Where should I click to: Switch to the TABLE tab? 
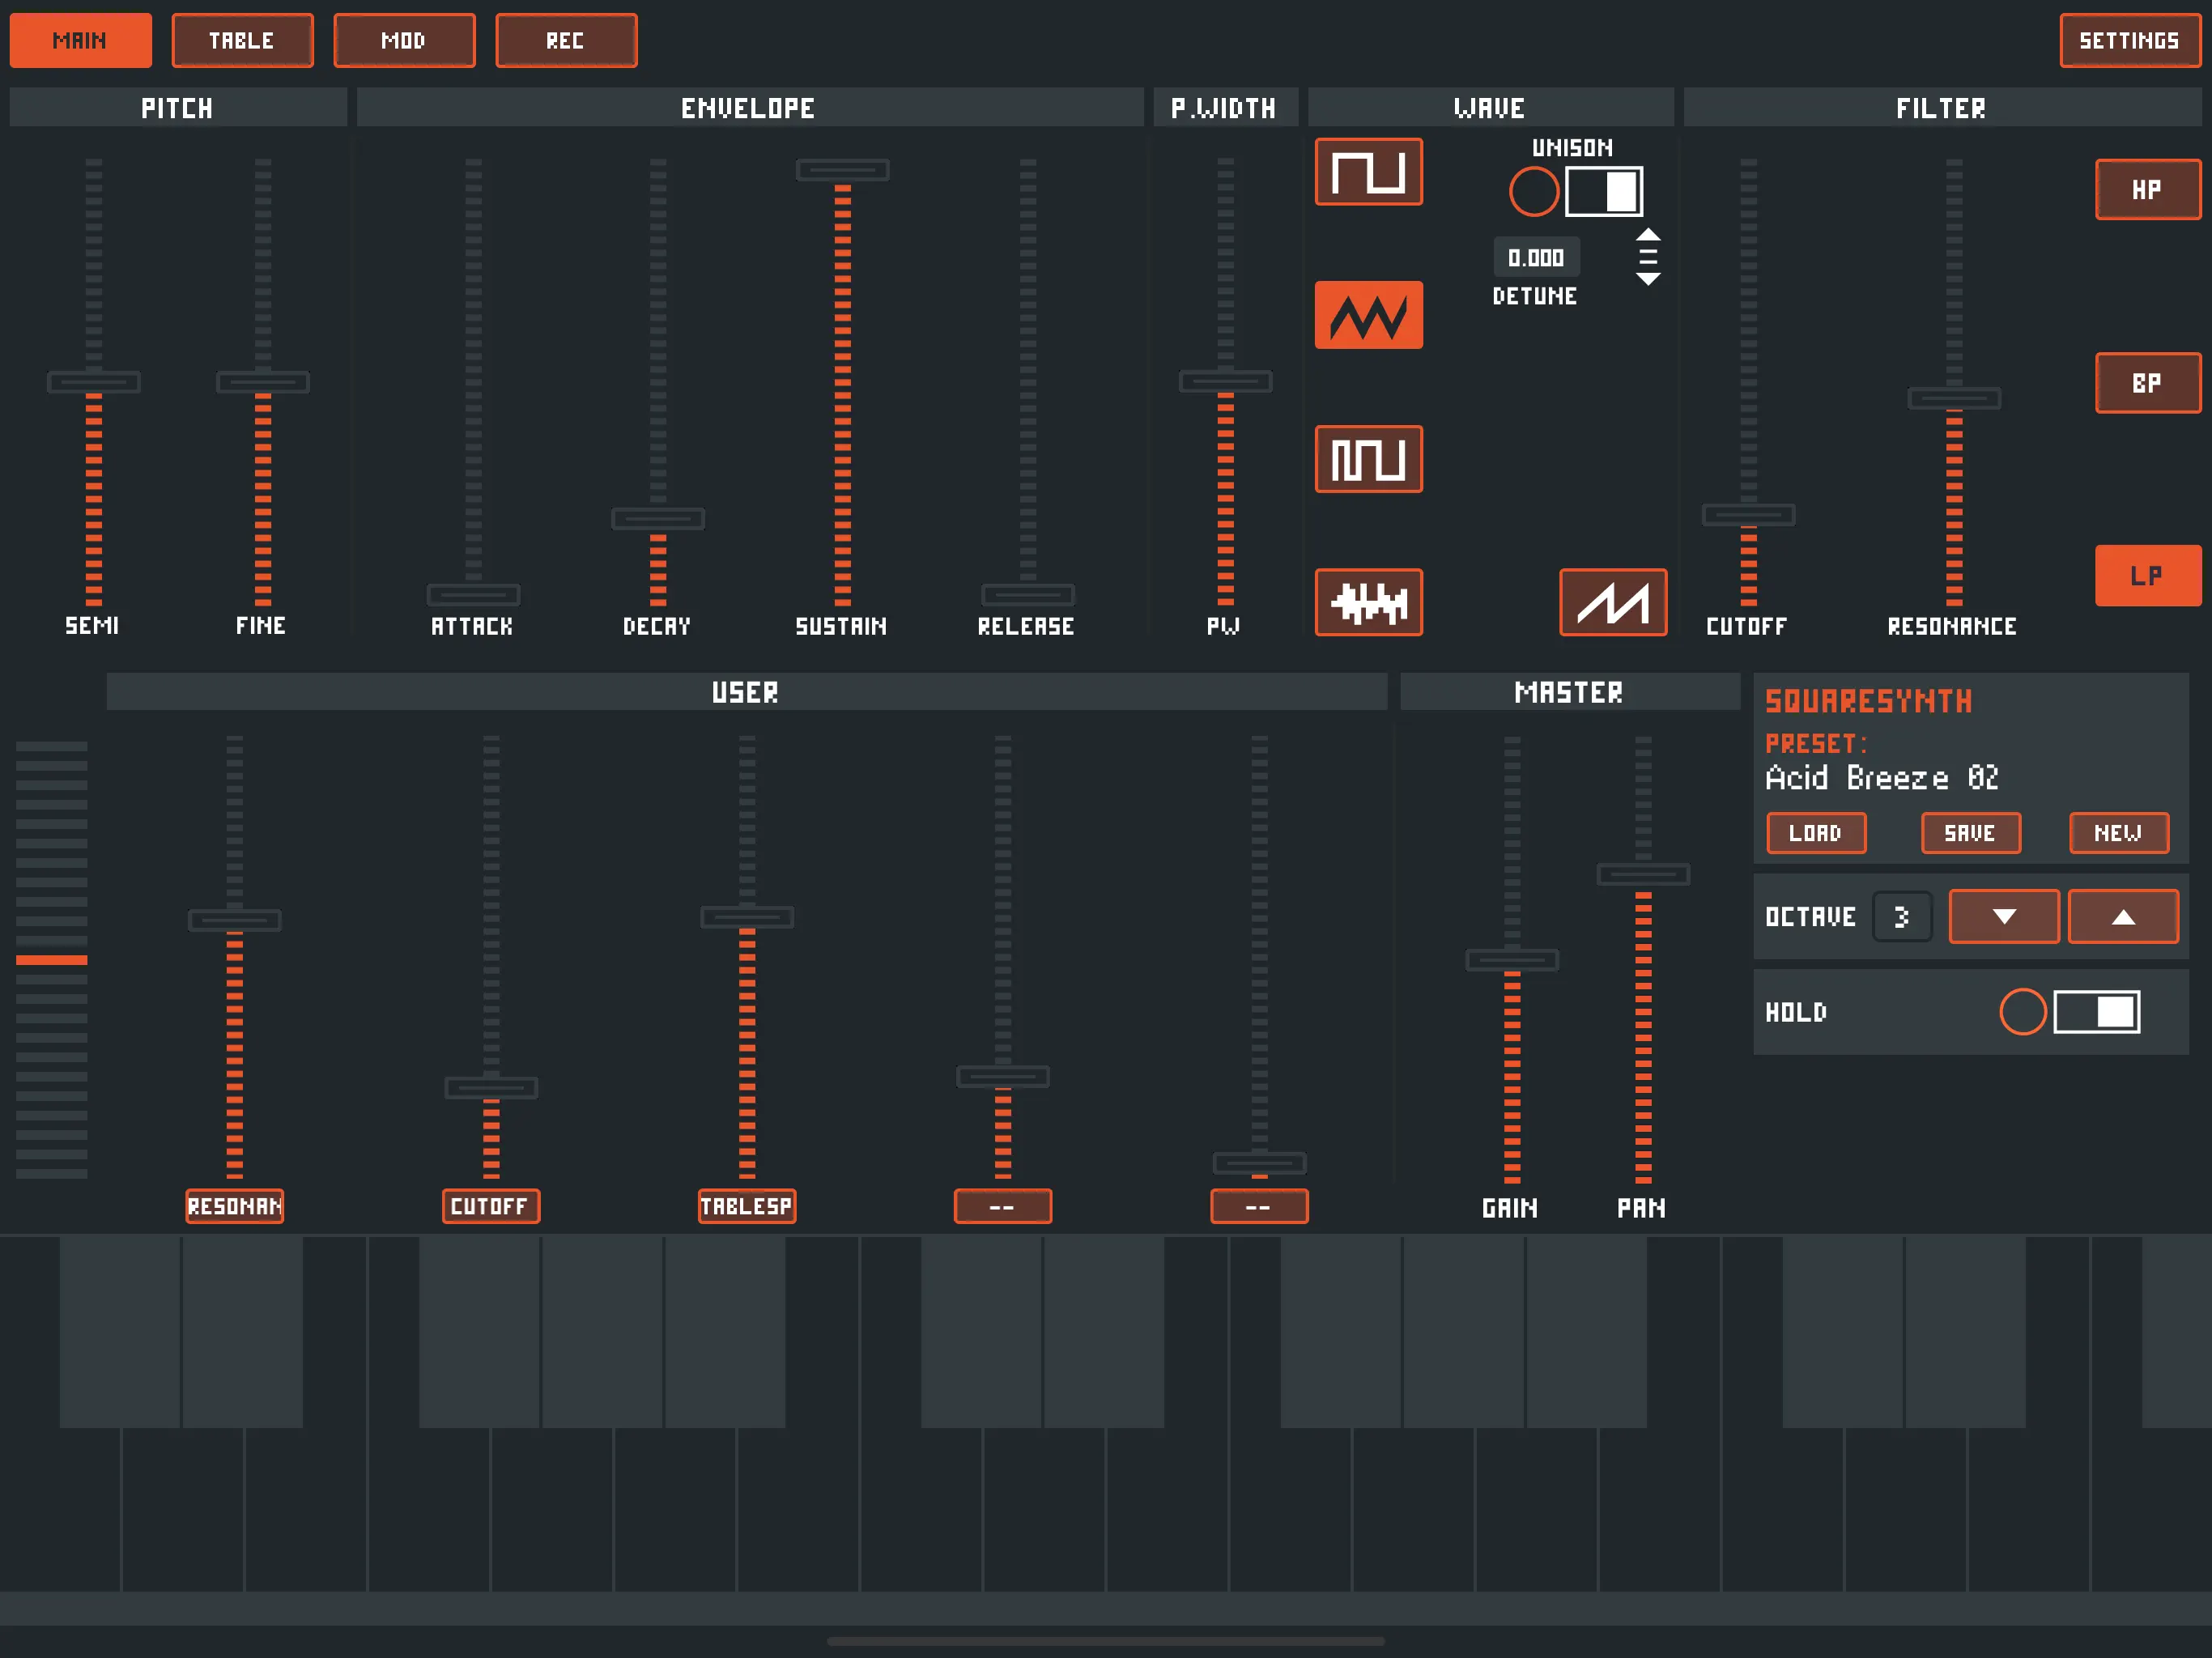242,41
